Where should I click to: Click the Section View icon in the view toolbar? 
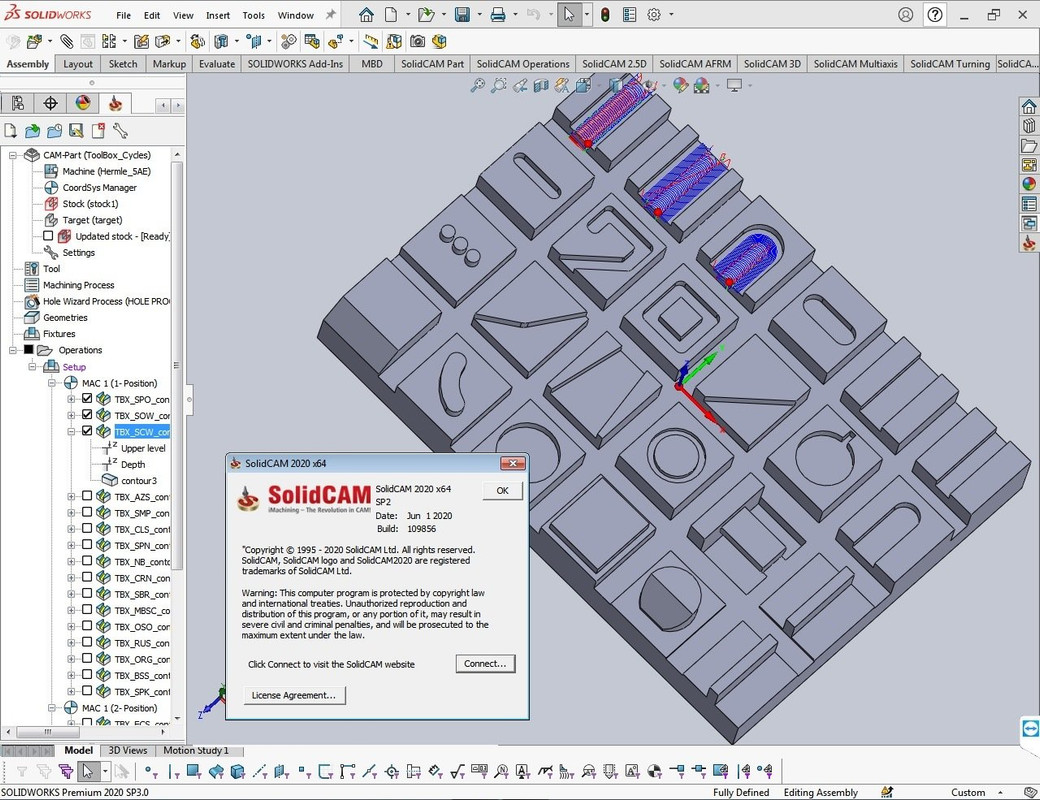click(x=541, y=85)
